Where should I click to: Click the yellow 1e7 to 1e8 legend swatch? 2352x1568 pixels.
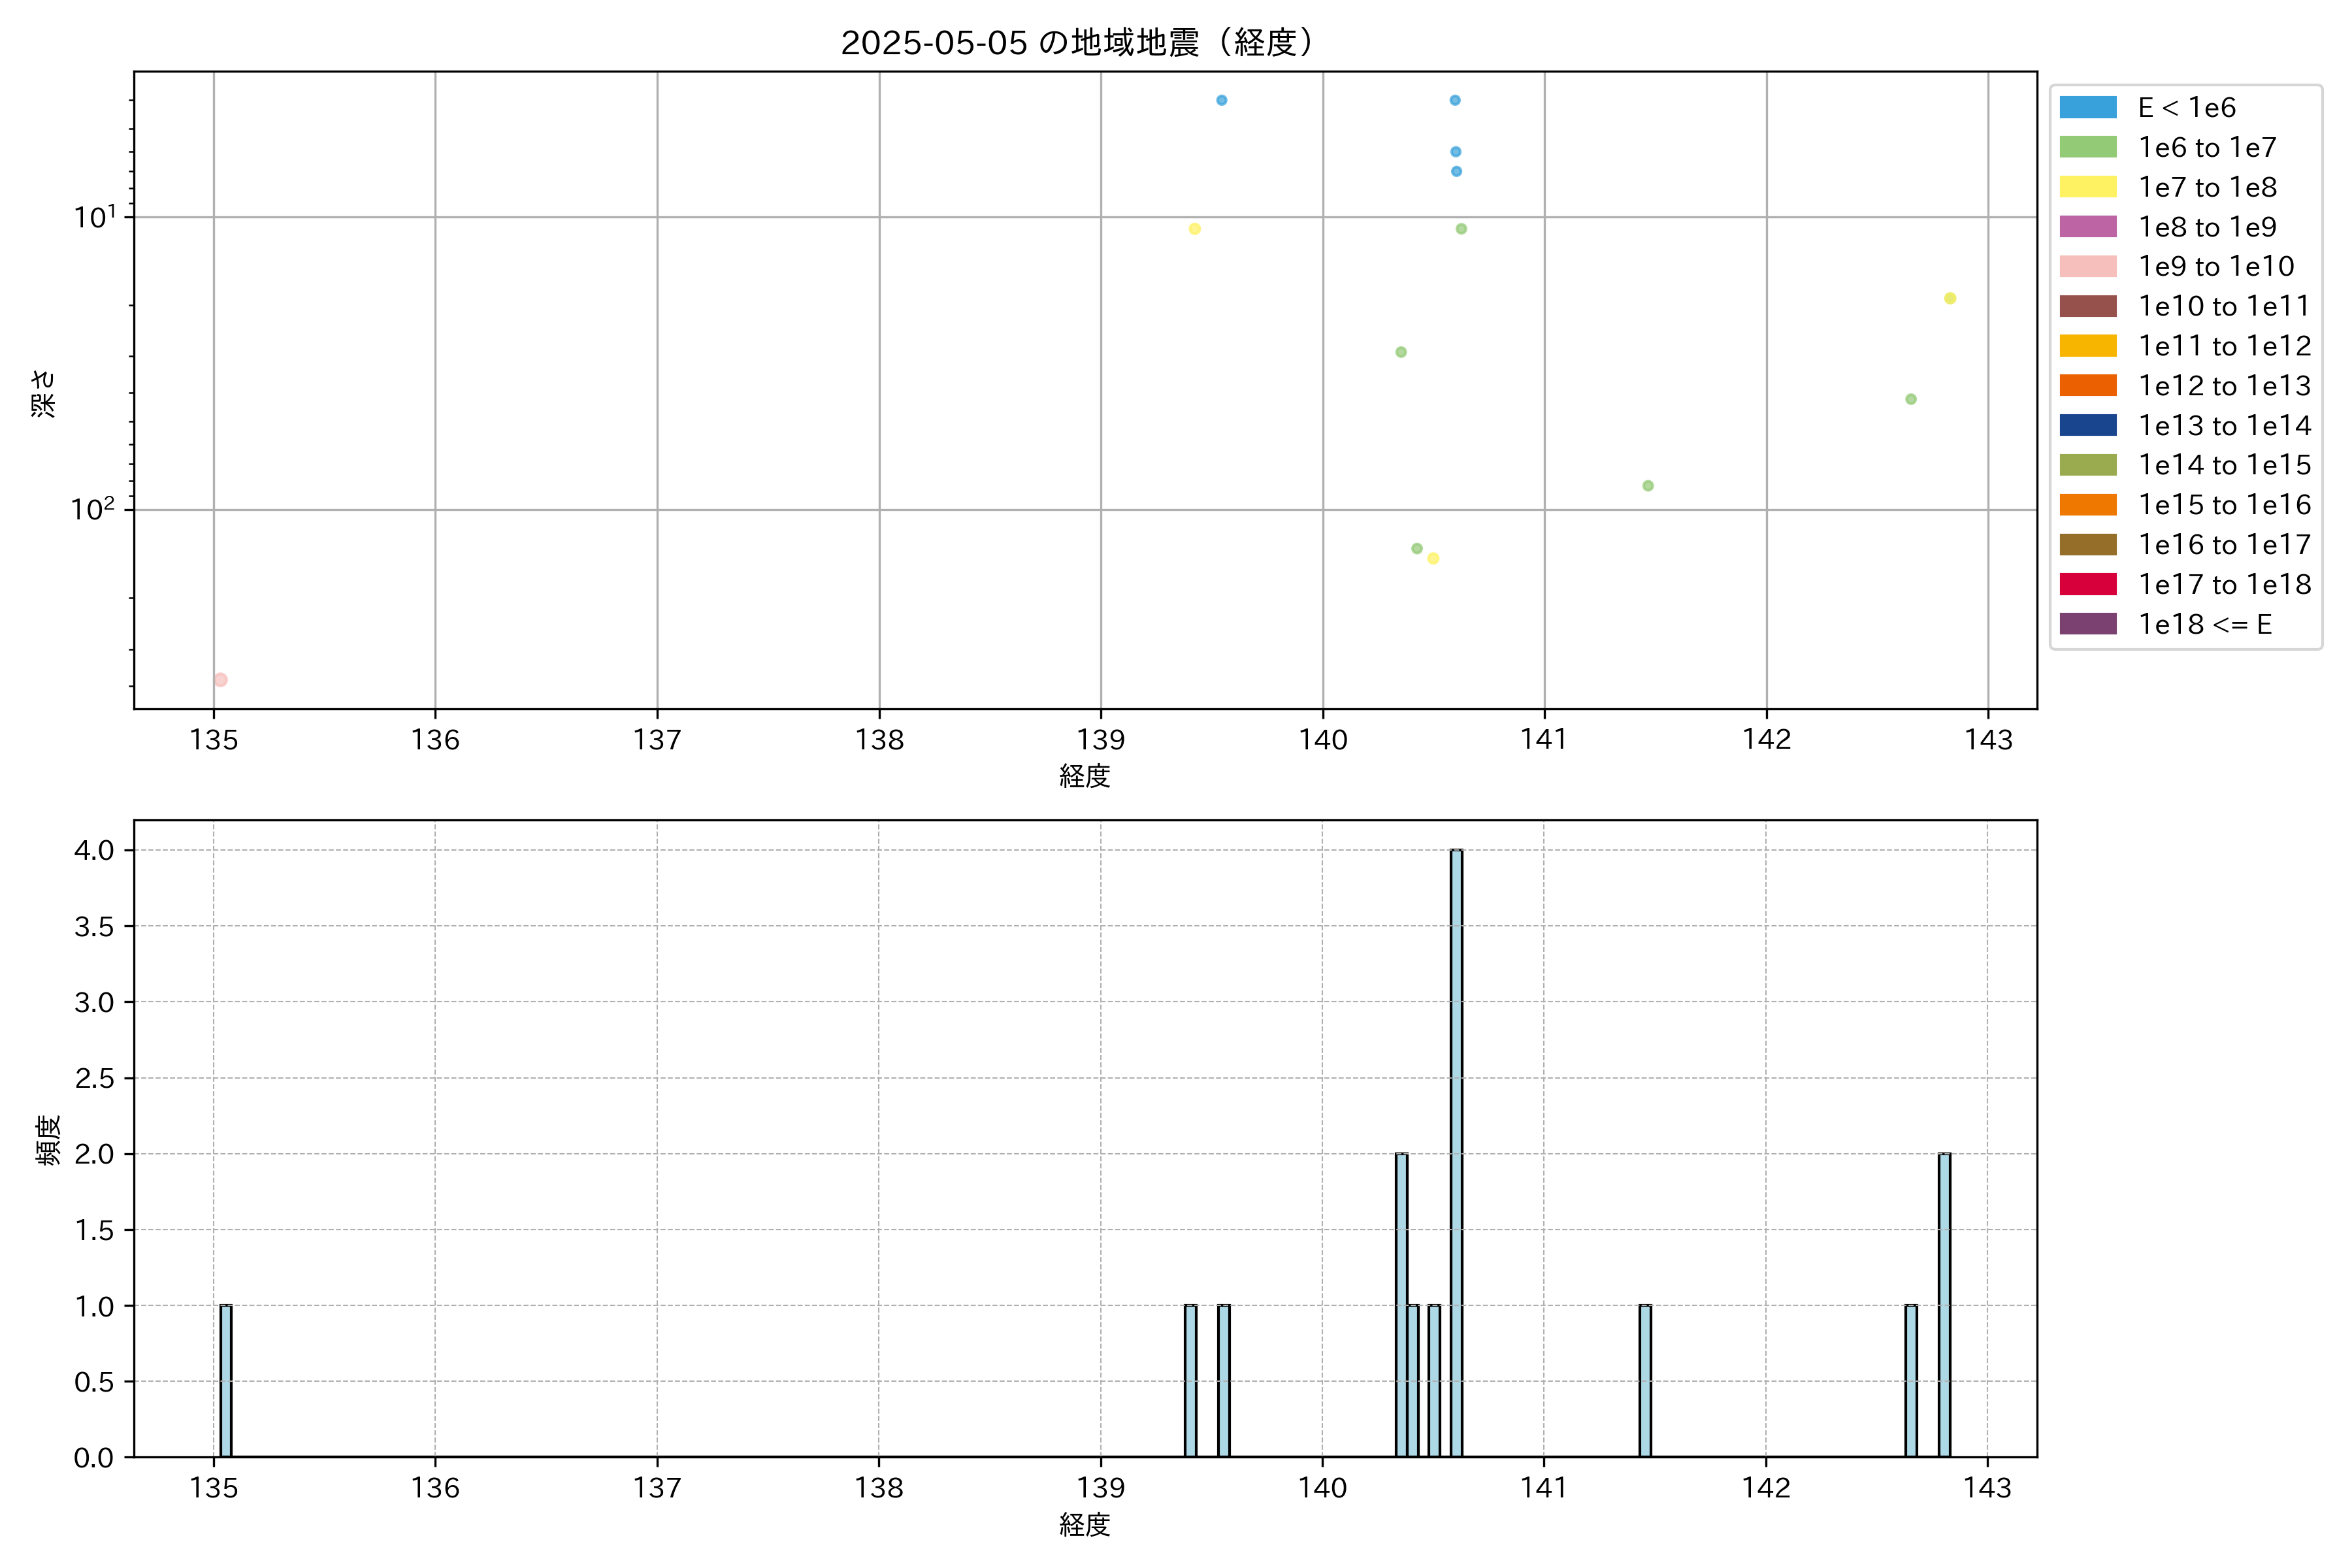tap(2087, 187)
